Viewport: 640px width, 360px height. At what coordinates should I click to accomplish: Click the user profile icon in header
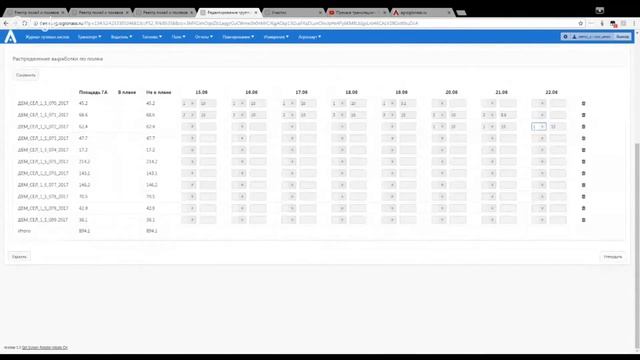click(x=574, y=37)
